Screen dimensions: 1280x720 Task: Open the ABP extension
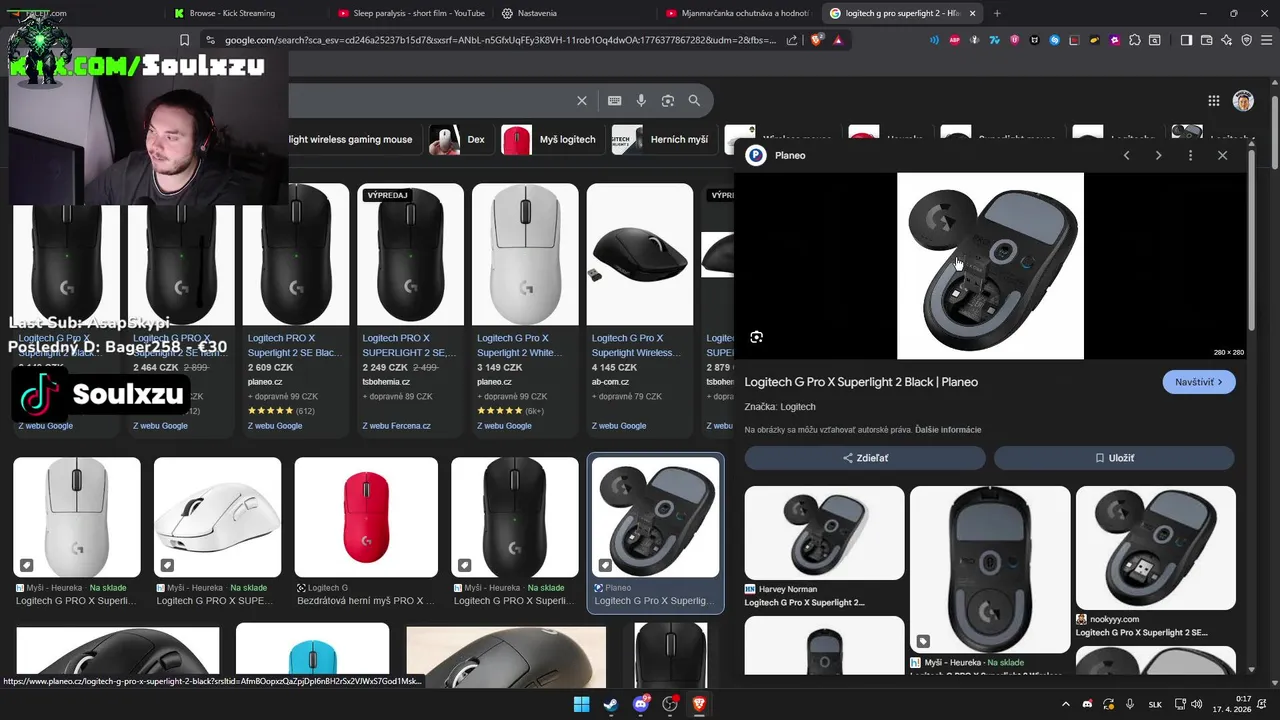[x=955, y=40]
